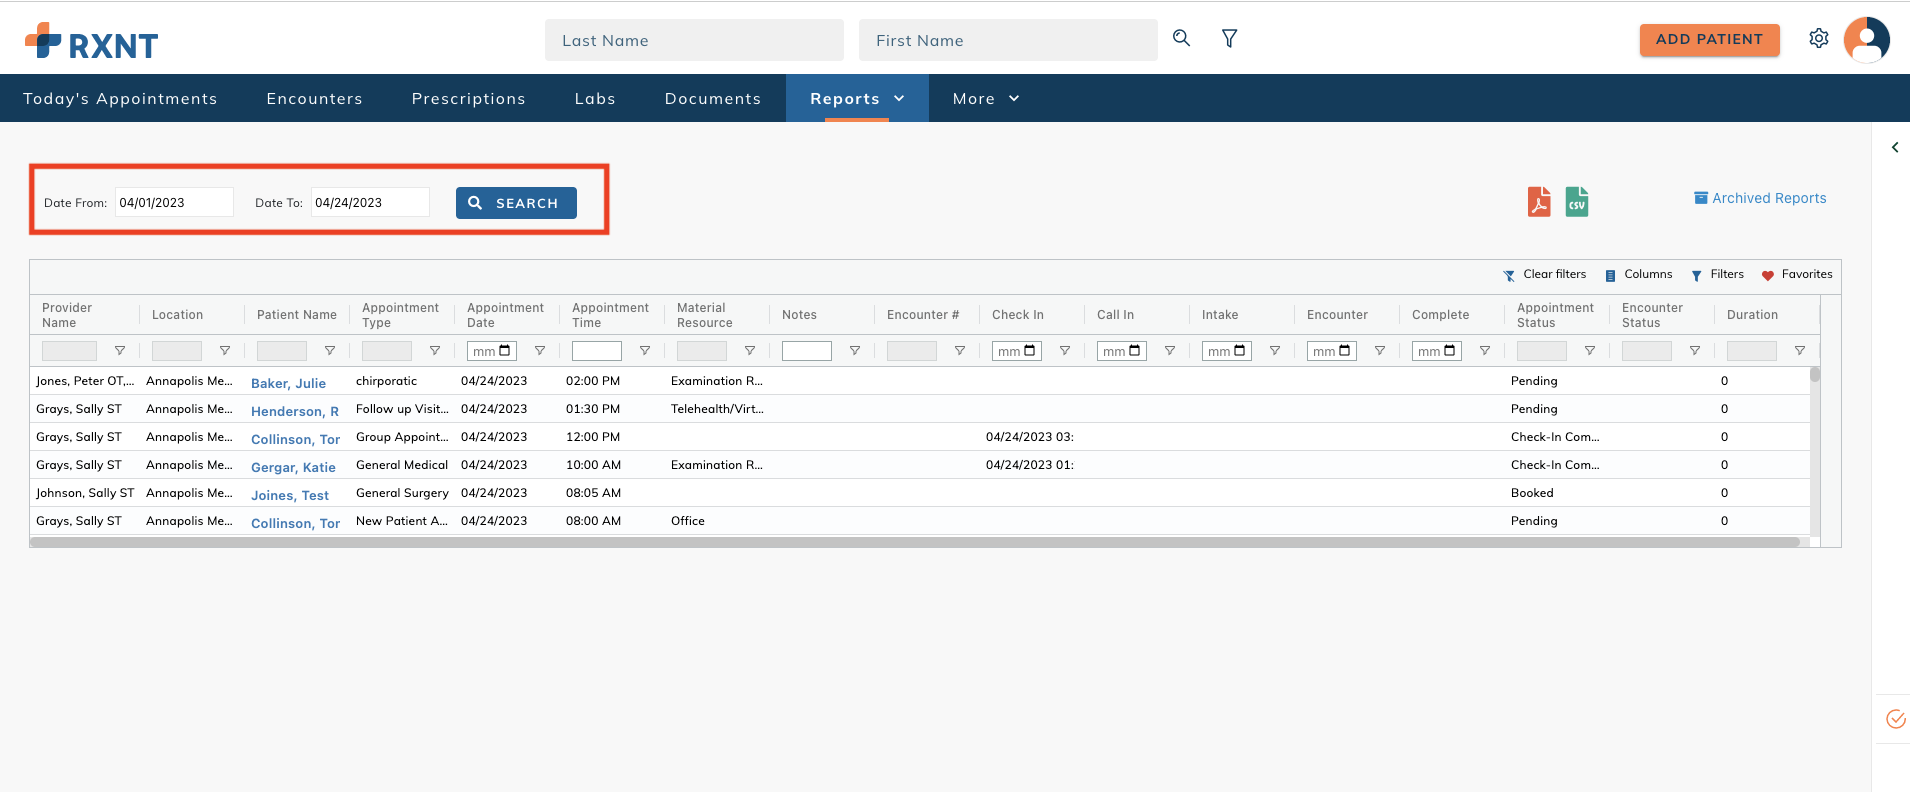Open the Documents tab
Screen dimensions: 1910x792
713,98
